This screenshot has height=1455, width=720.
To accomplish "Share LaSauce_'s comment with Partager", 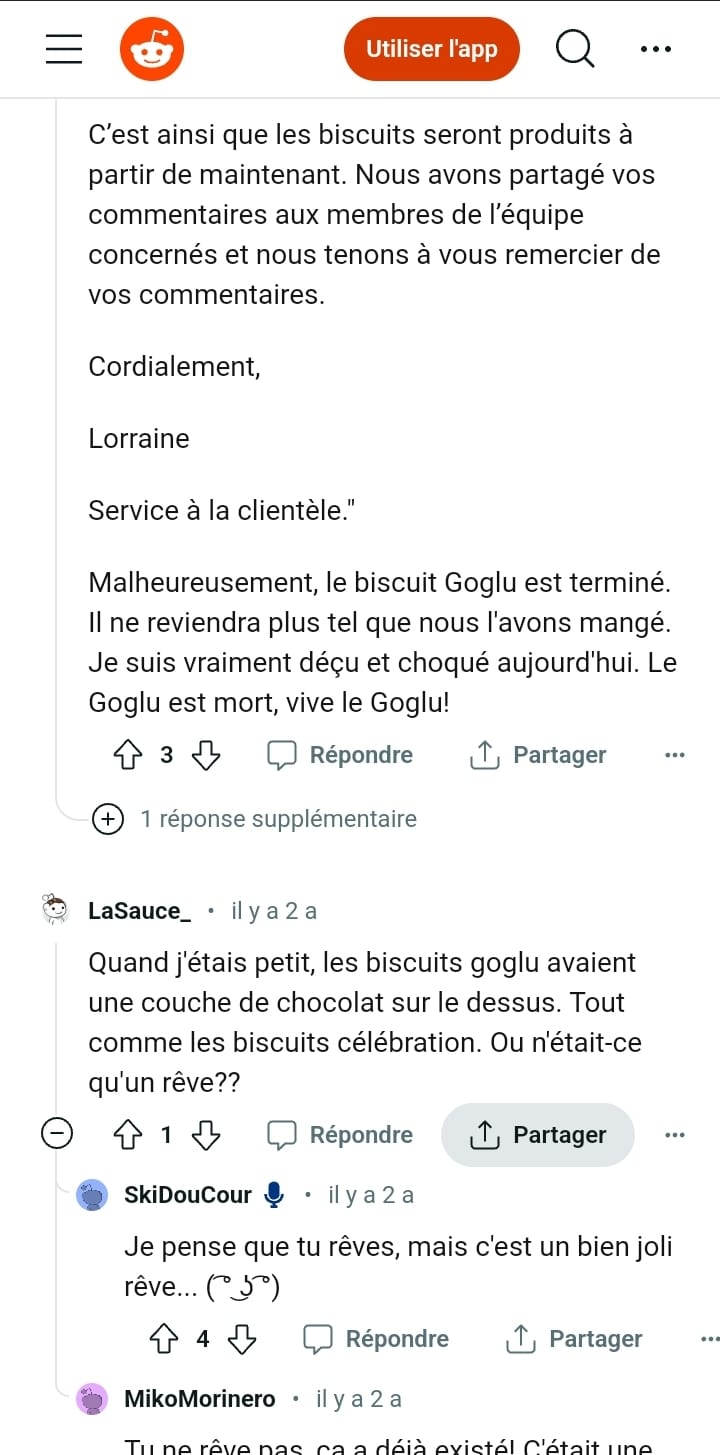I will pos(538,1135).
